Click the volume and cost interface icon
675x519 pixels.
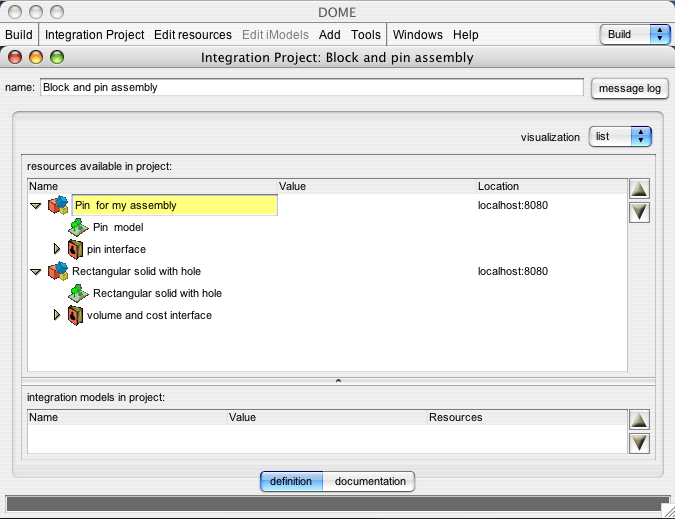coord(75,315)
